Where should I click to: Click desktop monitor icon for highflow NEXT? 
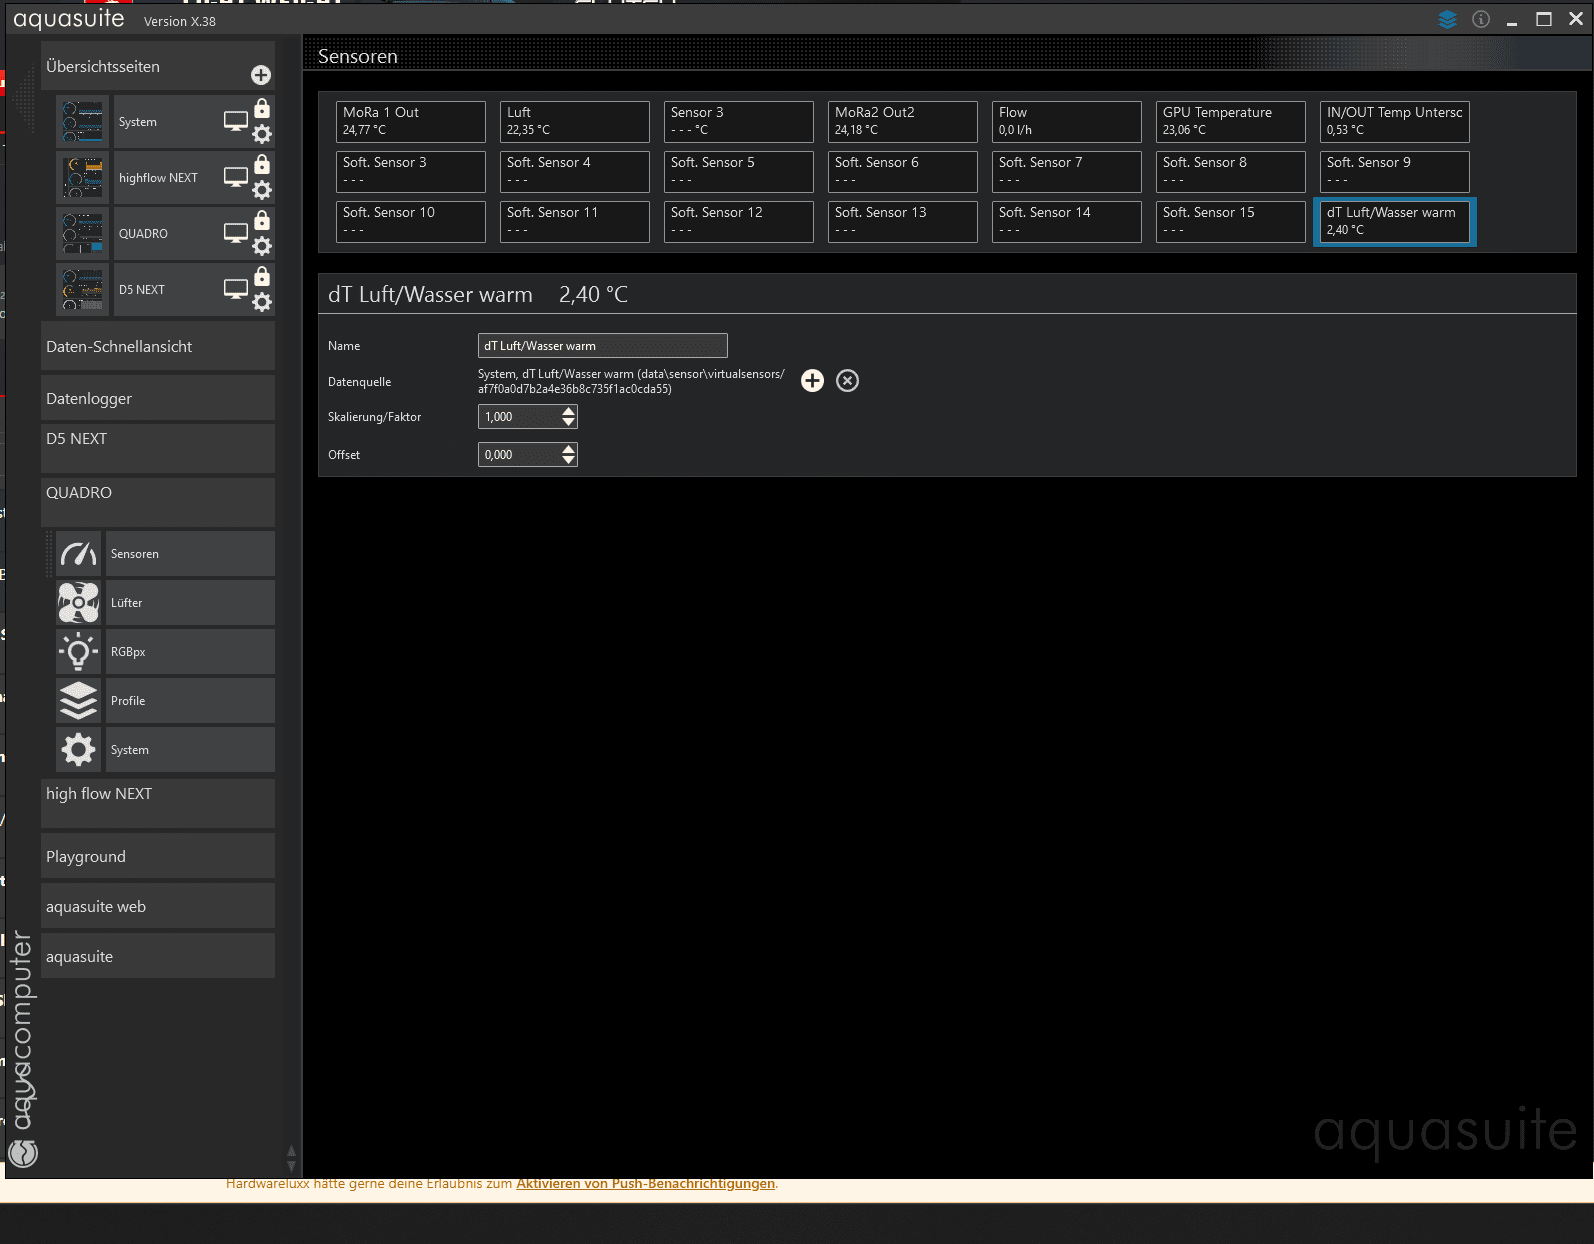pyautogui.click(x=236, y=178)
